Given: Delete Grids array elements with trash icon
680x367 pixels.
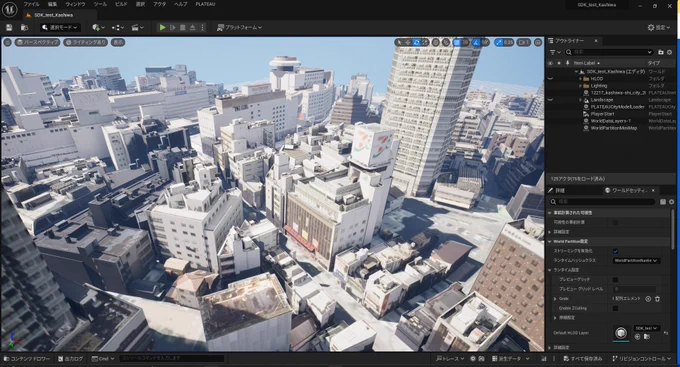Looking at the screenshot, I should point(657,299).
